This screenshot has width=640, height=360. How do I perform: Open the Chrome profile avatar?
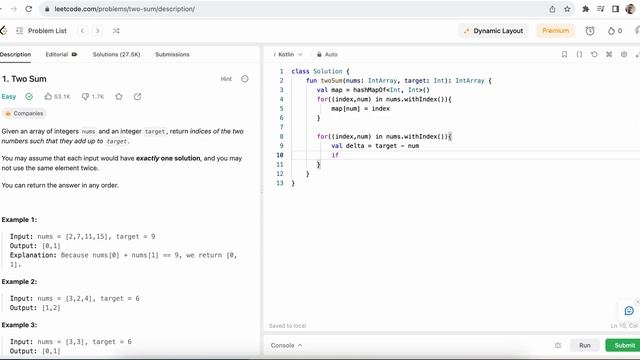click(630, 9)
